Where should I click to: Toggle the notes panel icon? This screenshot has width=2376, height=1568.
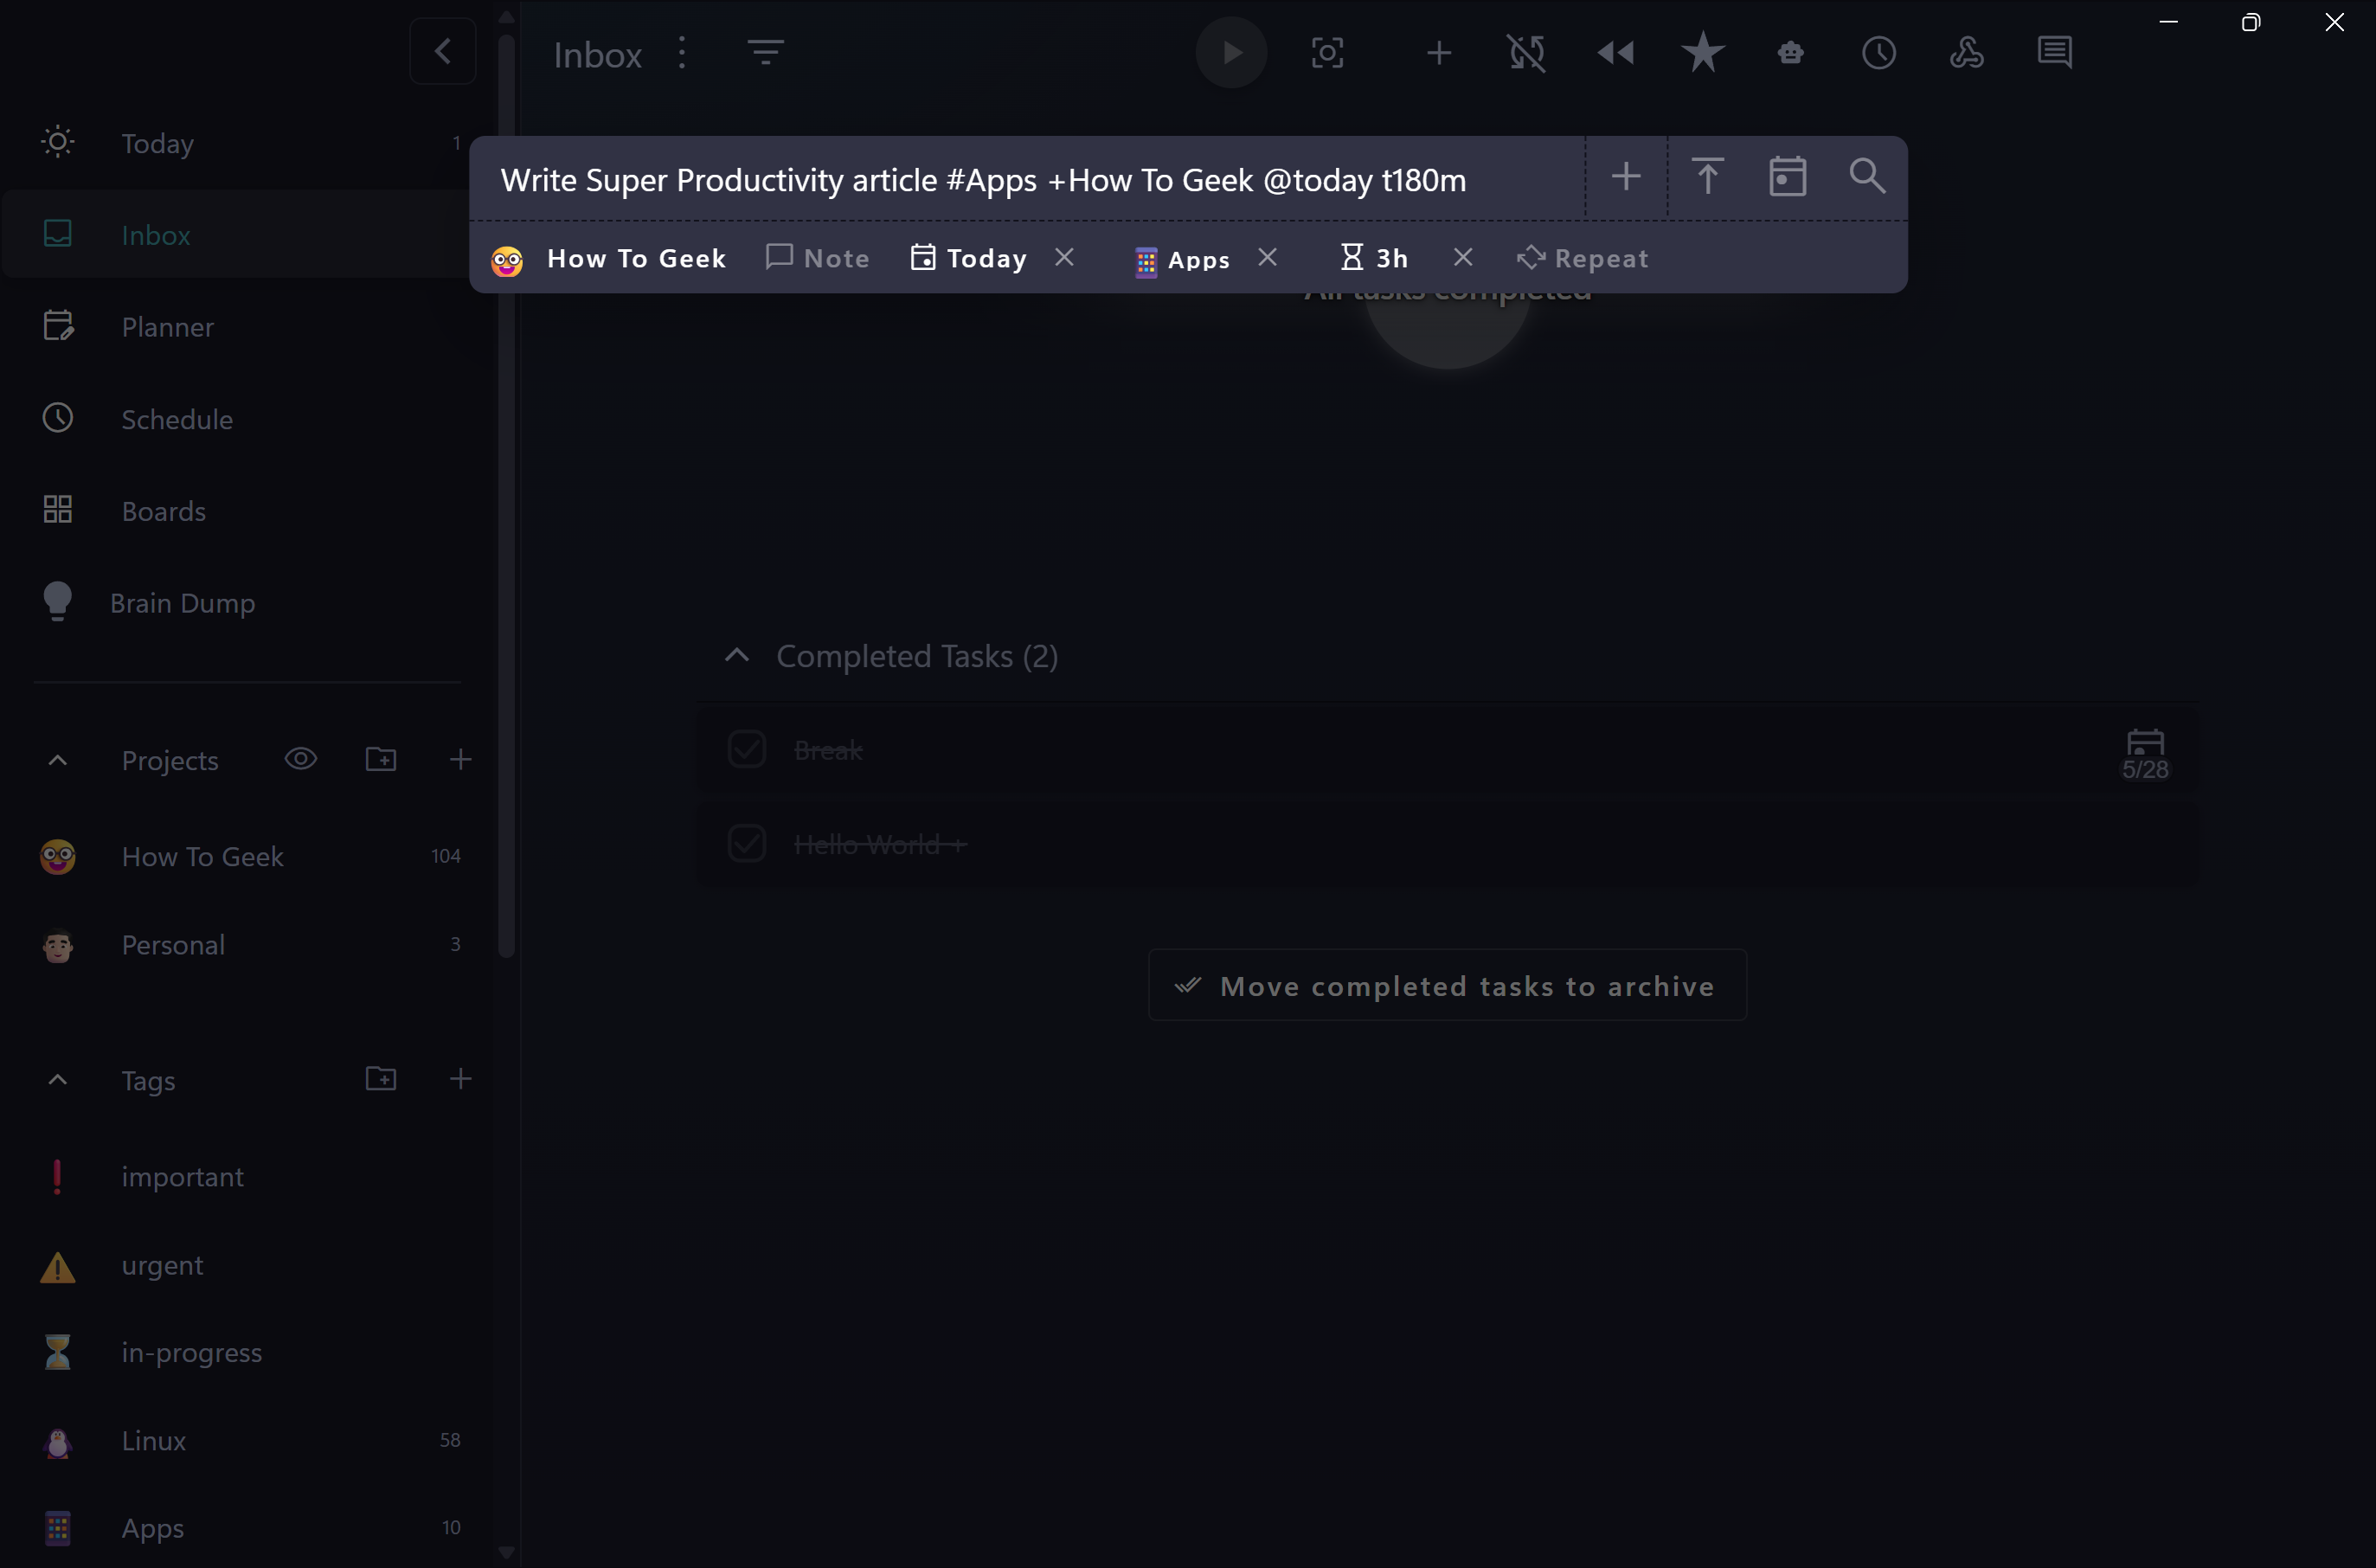tap(2054, 53)
